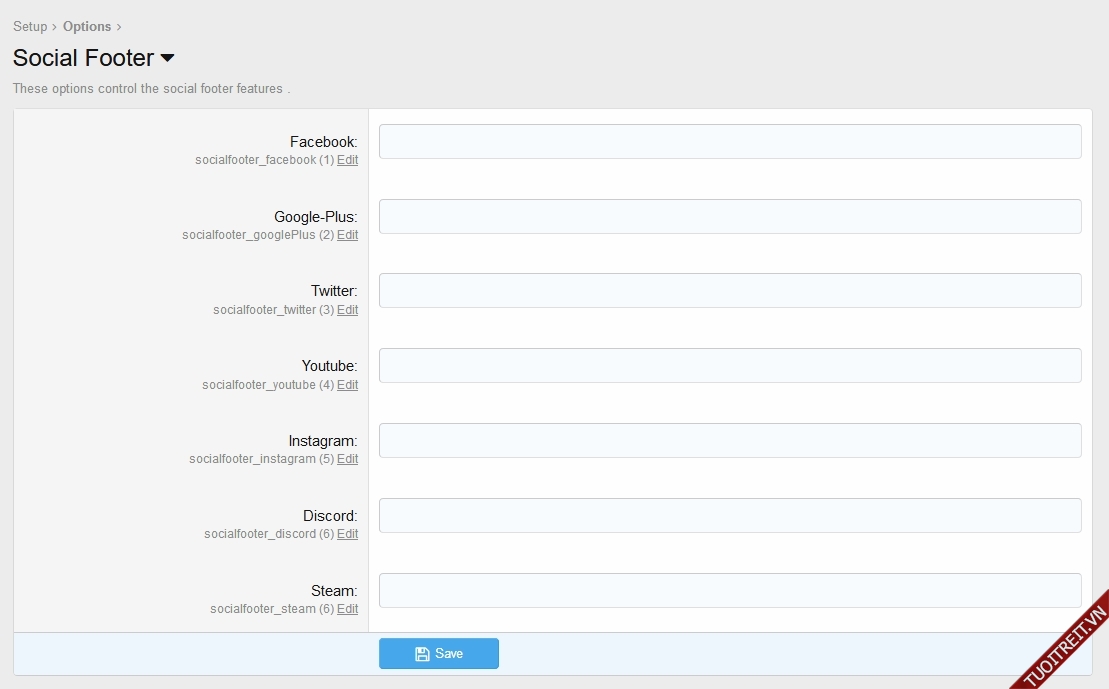Click the 'socialfooter_googlePlus (2)' text

(258, 235)
